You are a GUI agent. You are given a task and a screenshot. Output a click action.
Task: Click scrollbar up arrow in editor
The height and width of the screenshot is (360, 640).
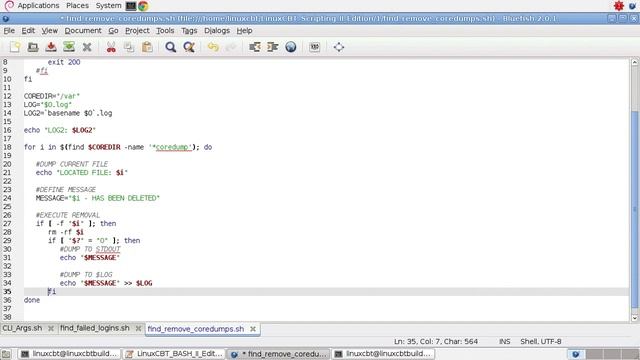pos(635,62)
